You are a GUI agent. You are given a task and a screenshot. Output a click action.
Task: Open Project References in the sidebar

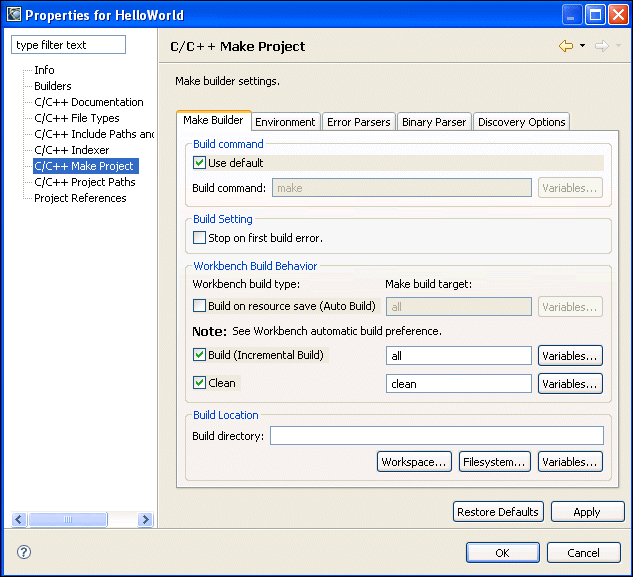click(x=80, y=198)
